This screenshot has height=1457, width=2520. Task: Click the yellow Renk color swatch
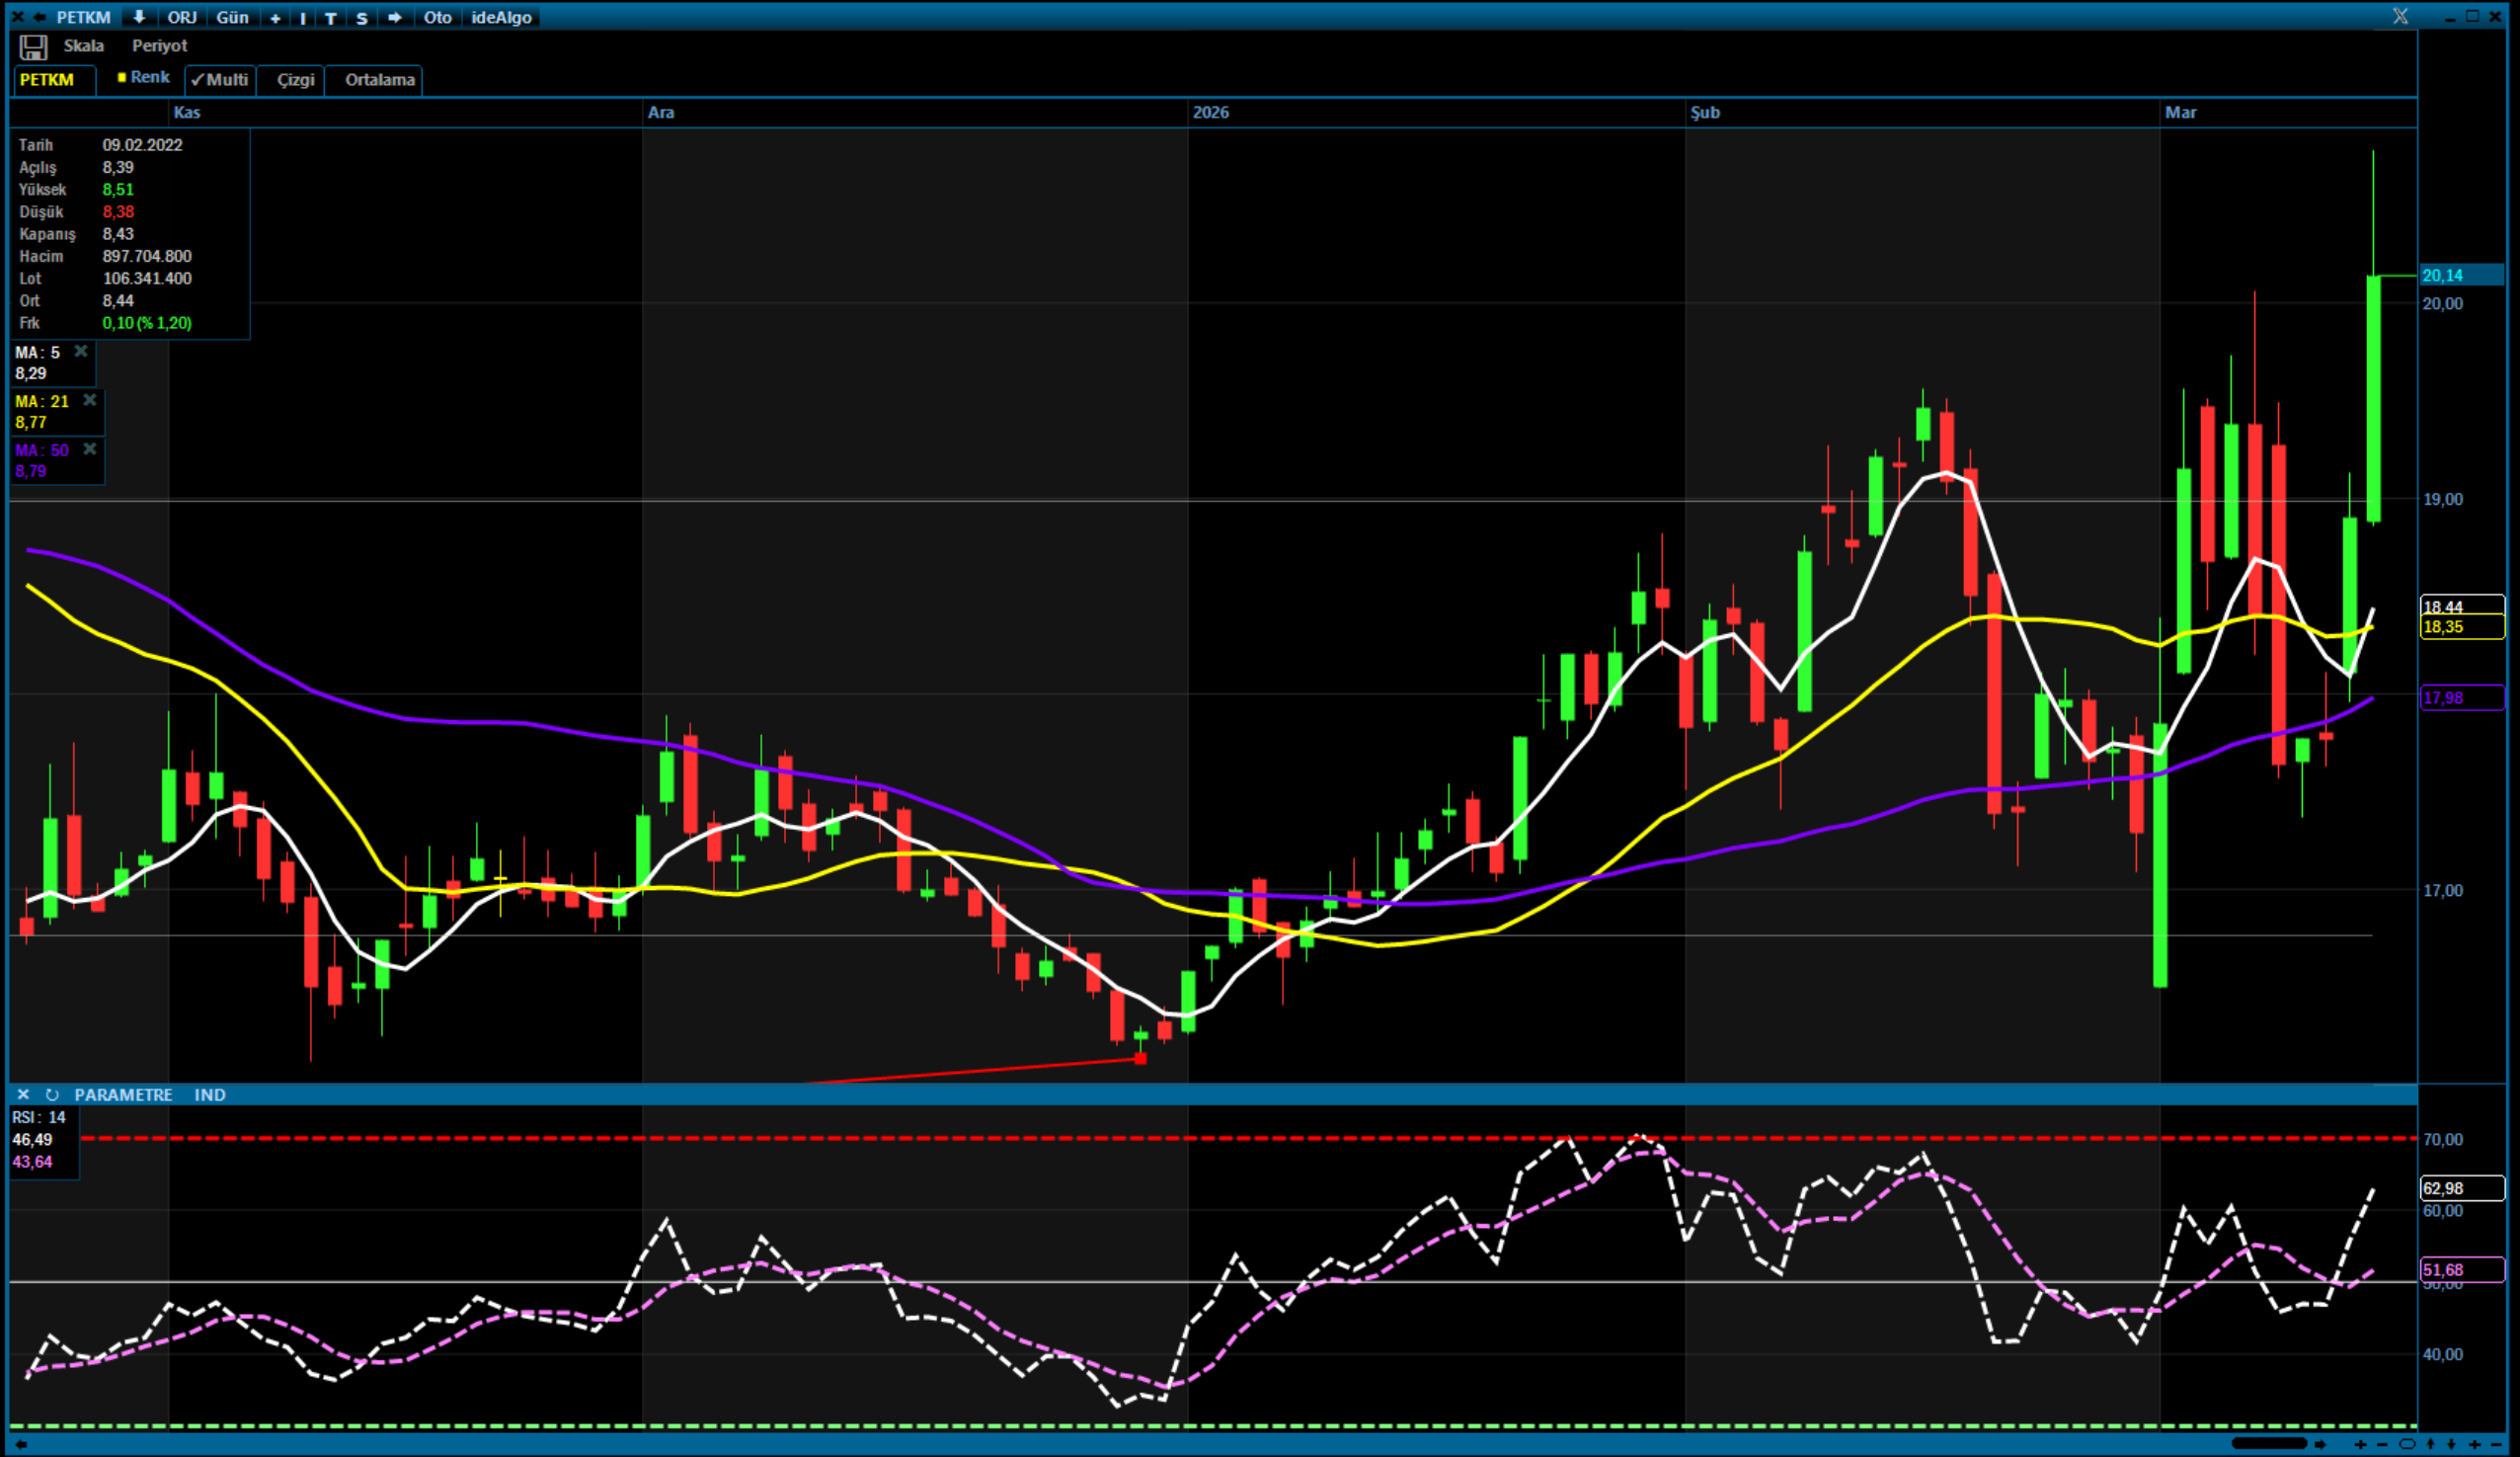pyautogui.click(x=122, y=77)
